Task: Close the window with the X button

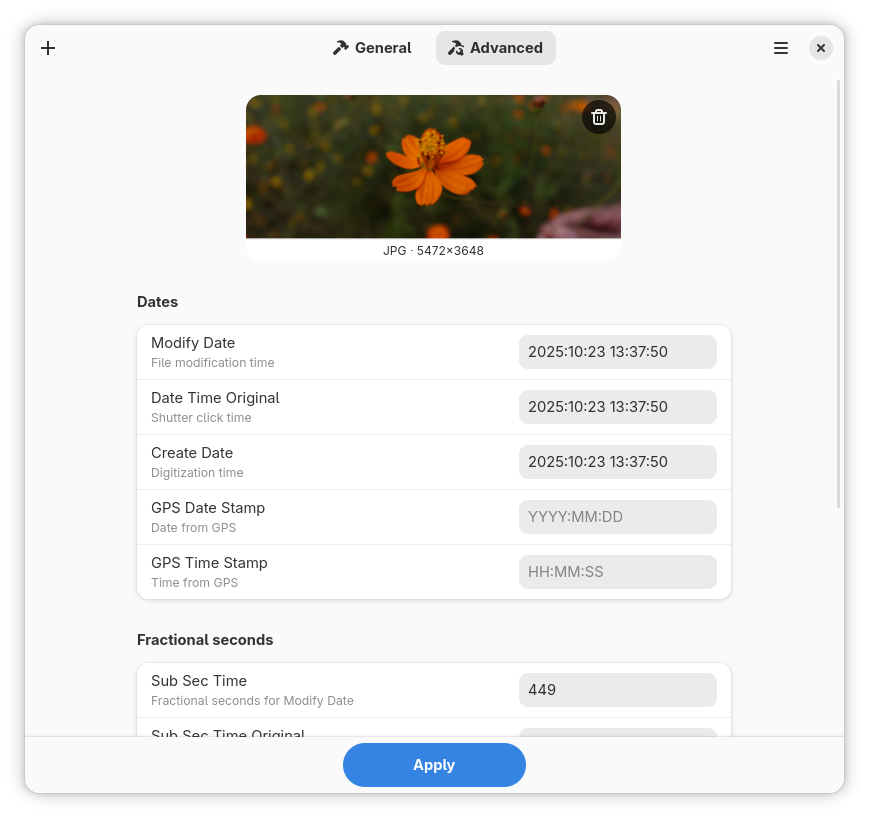Action: click(821, 48)
